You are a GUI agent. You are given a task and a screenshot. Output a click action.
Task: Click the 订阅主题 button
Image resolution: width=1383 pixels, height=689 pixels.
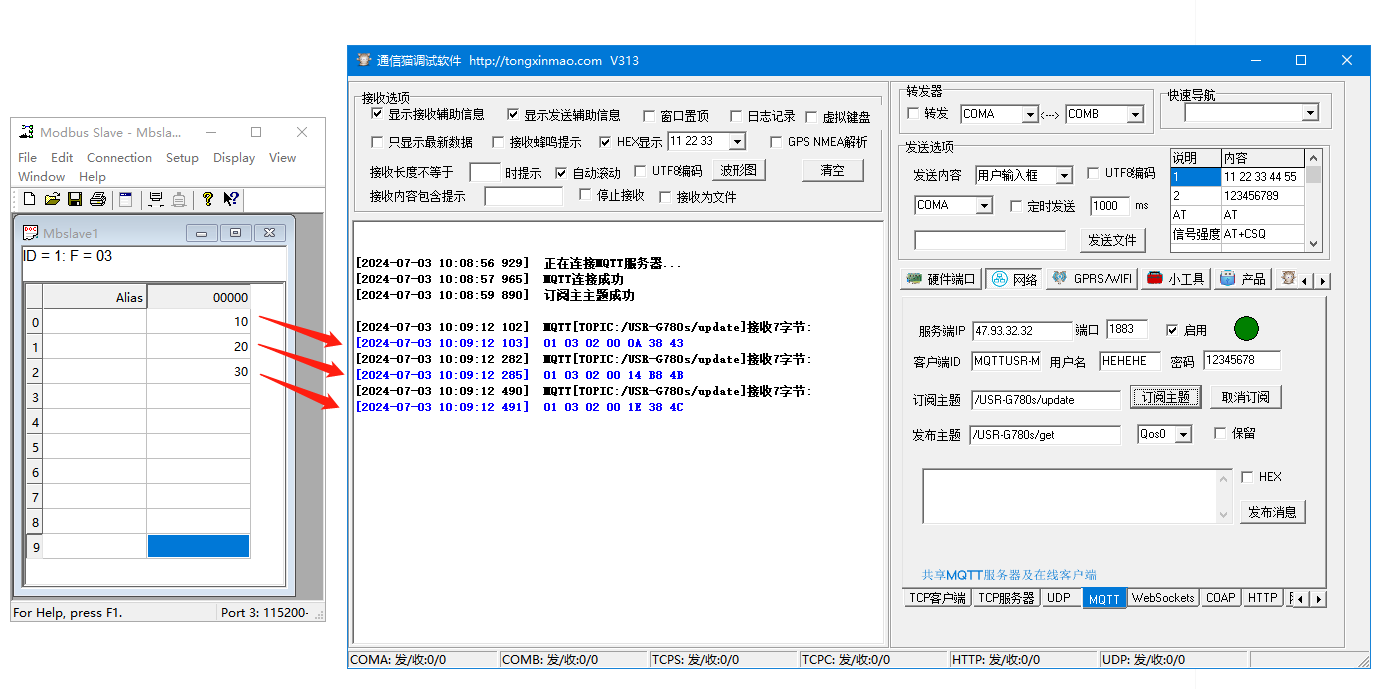(1165, 397)
